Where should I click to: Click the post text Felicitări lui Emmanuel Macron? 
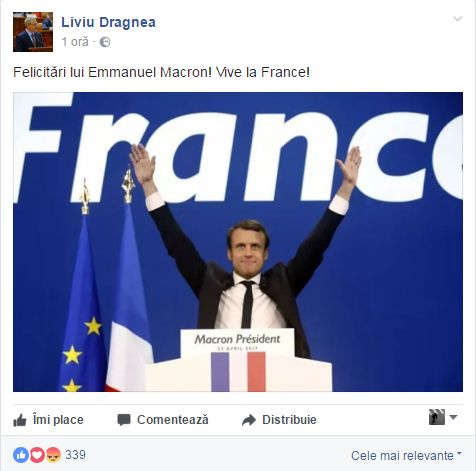[112, 72]
